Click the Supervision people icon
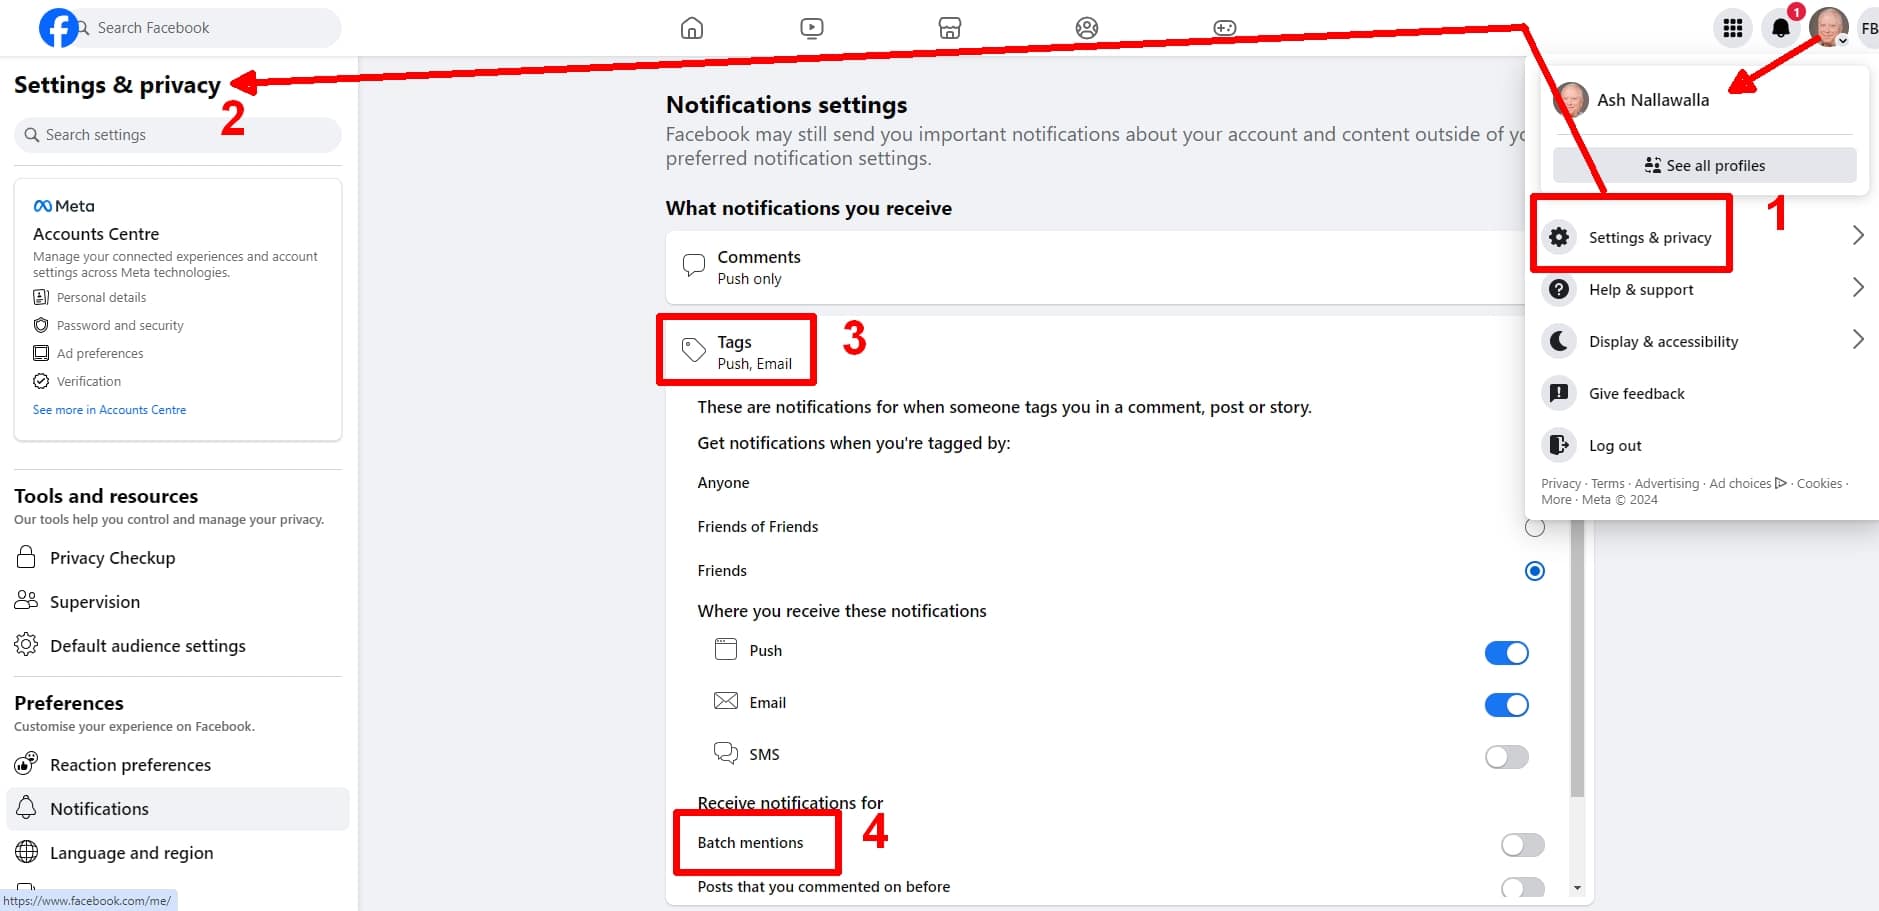This screenshot has width=1879, height=911. coord(27,601)
